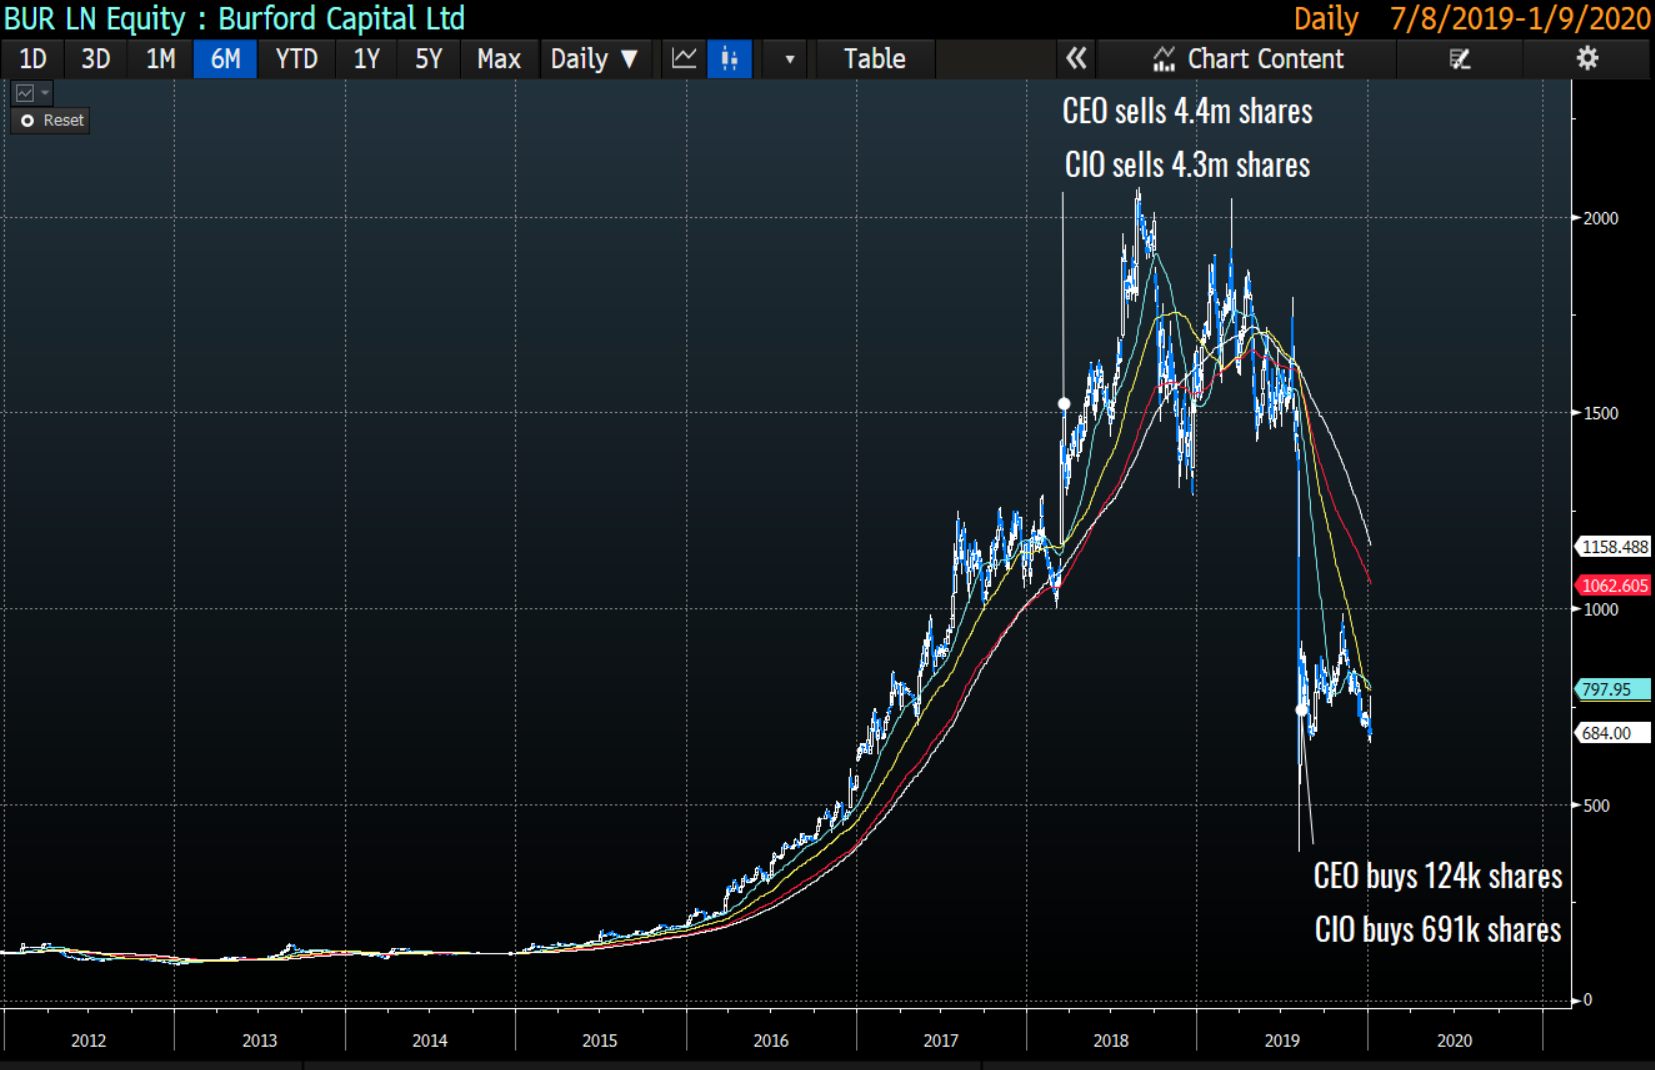Image resolution: width=1655 pixels, height=1070 pixels.
Task: Switch to YTD range
Action: 296,59
